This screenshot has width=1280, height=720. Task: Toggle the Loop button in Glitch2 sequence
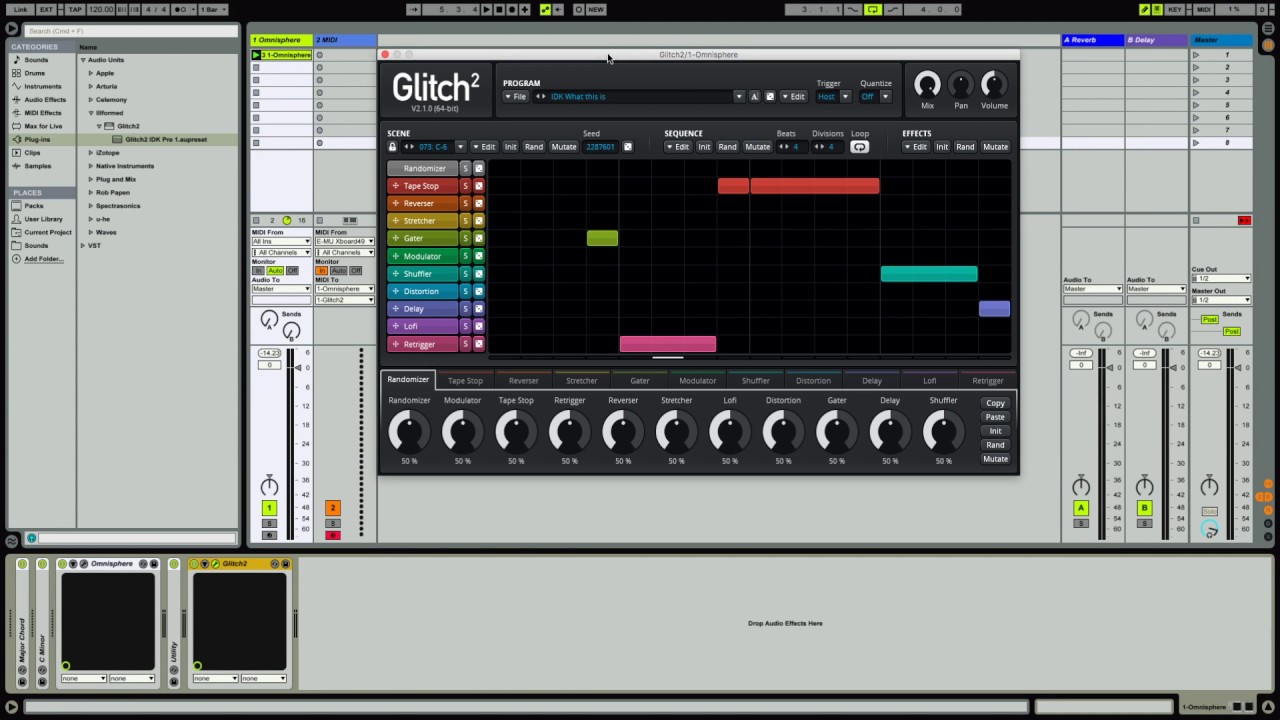coord(859,147)
